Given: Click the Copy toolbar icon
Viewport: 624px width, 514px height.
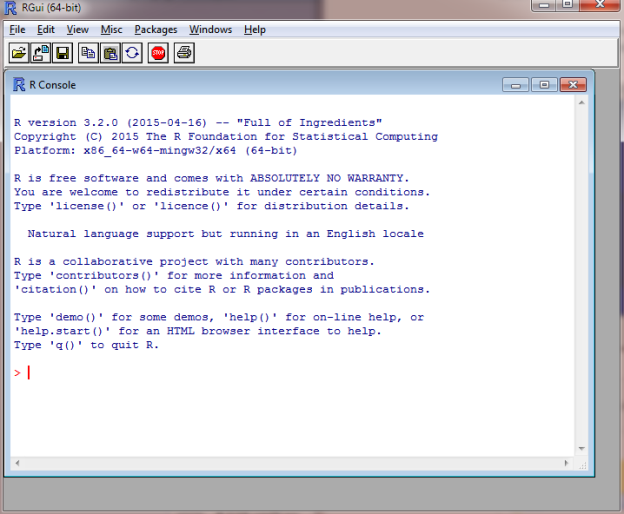Looking at the screenshot, I should 89,53.
